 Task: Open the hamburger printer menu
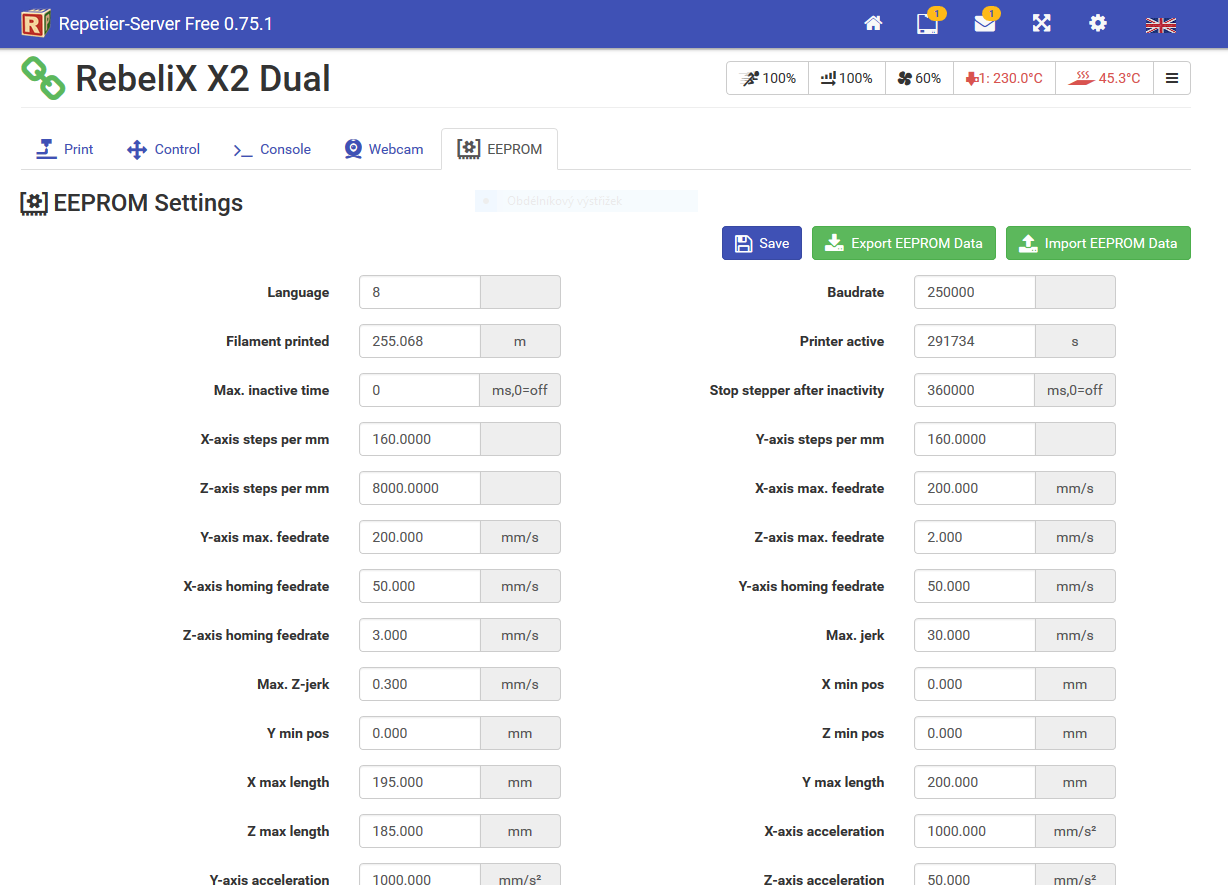(x=1172, y=78)
